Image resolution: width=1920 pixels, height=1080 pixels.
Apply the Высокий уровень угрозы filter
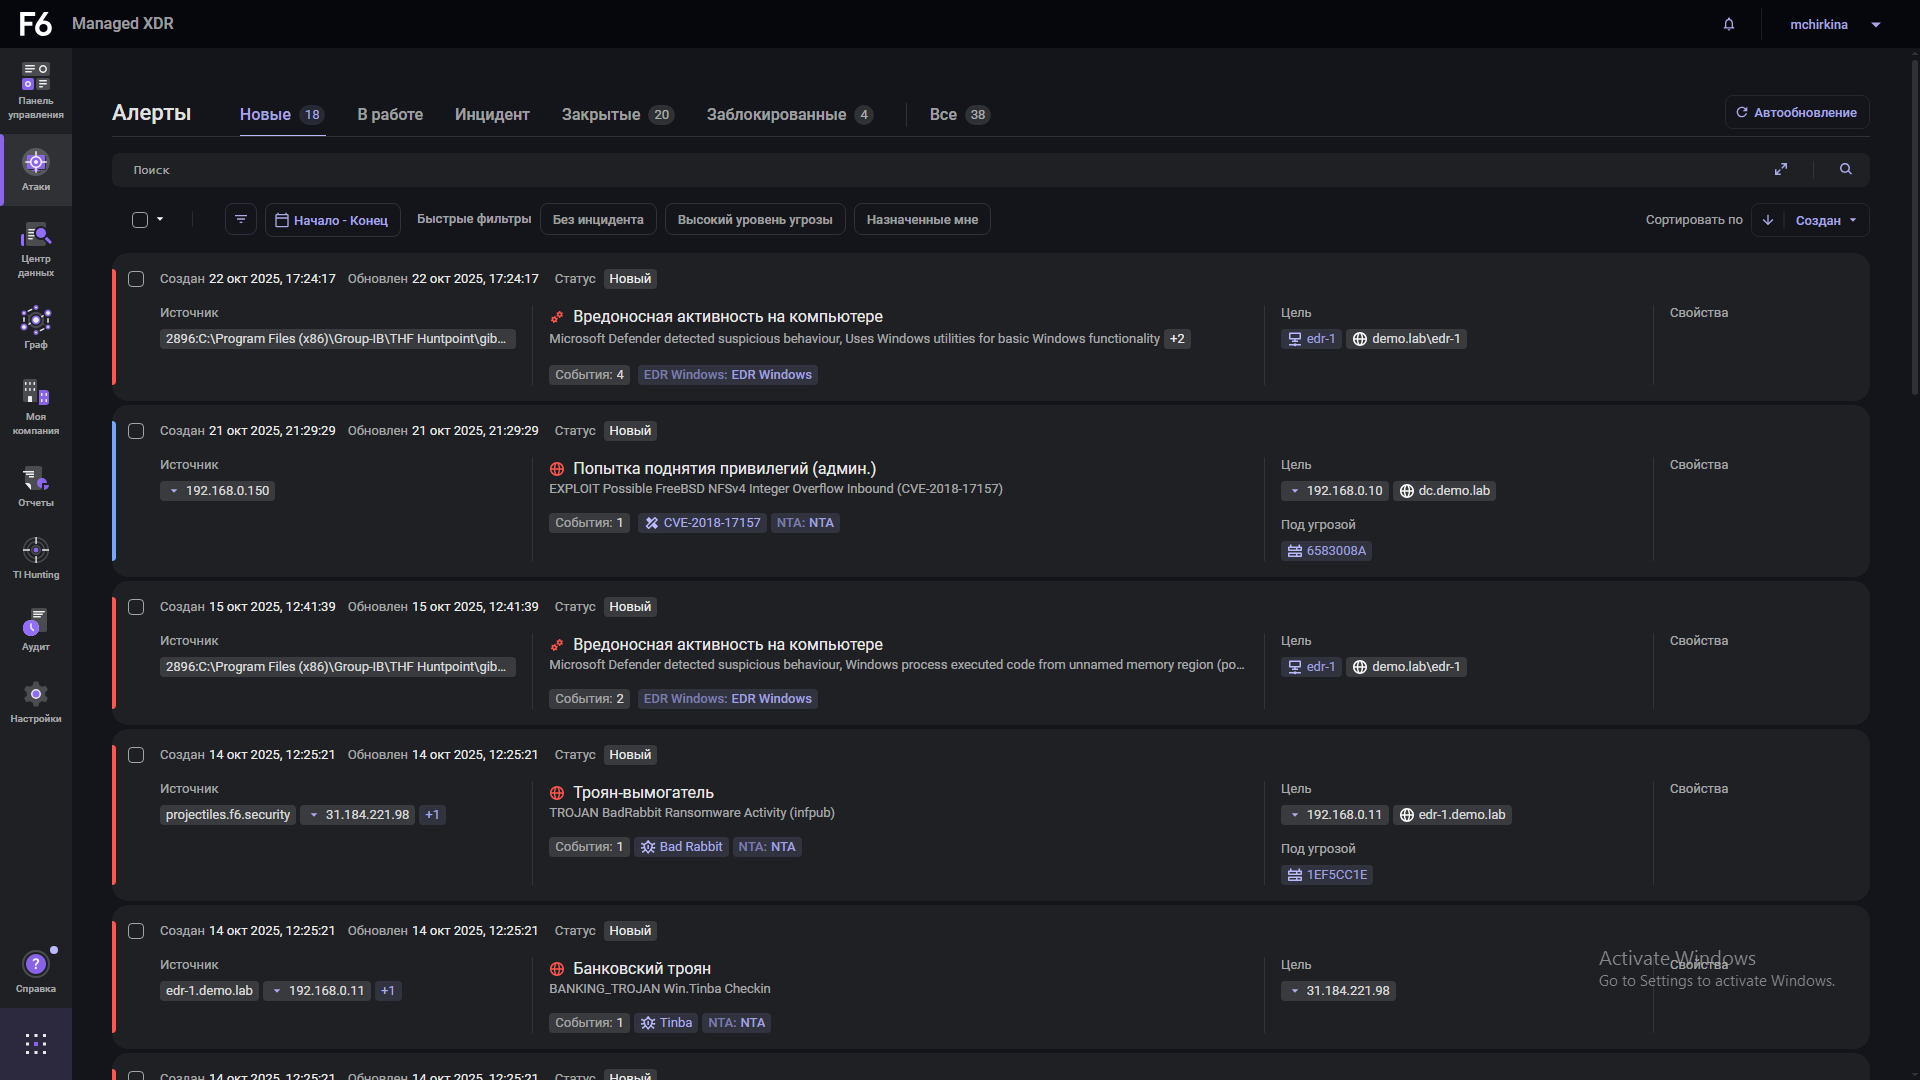pos(755,220)
